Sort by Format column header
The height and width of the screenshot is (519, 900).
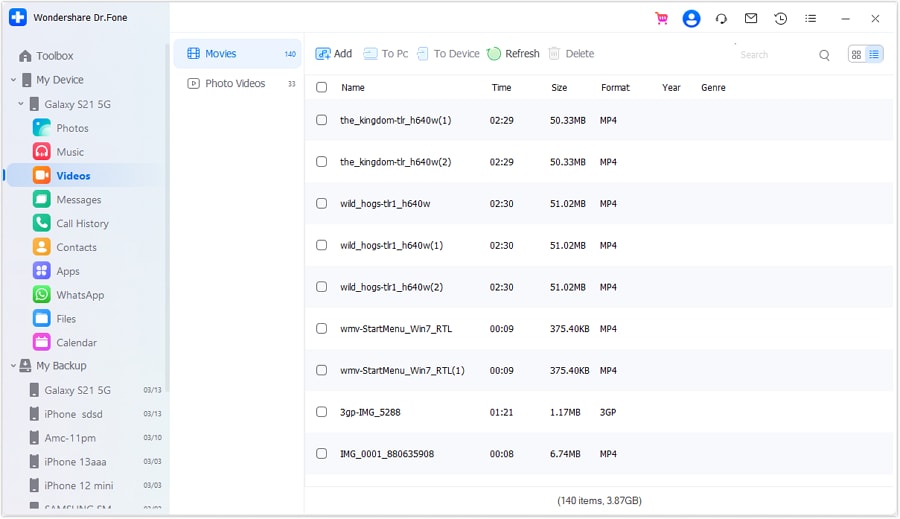point(615,88)
